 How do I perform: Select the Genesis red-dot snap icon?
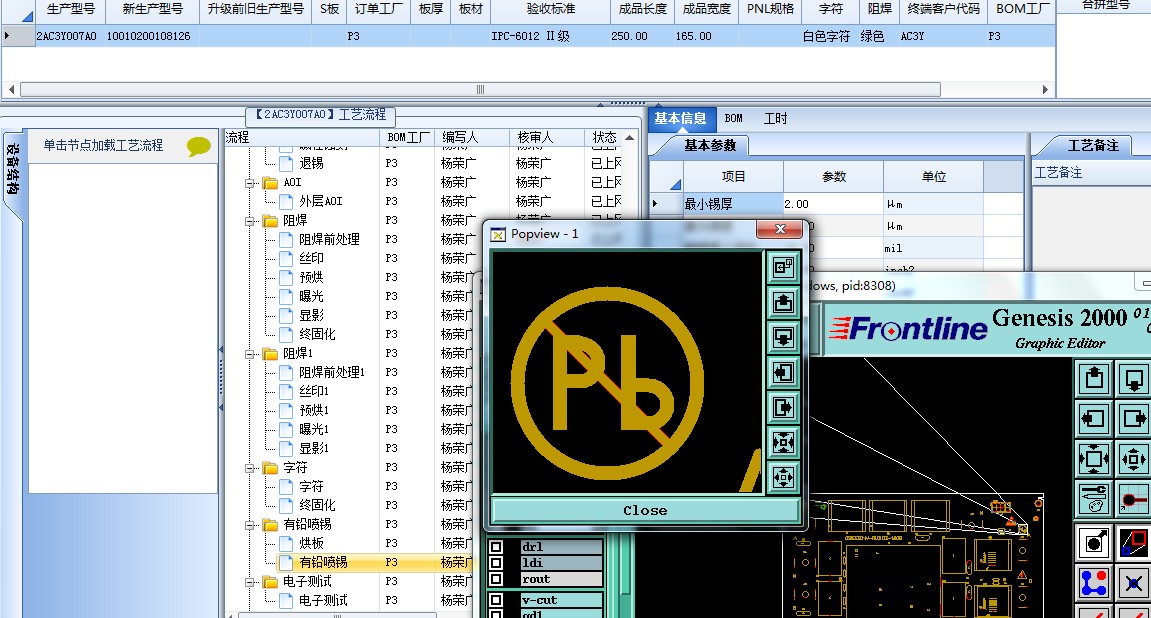1133,500
